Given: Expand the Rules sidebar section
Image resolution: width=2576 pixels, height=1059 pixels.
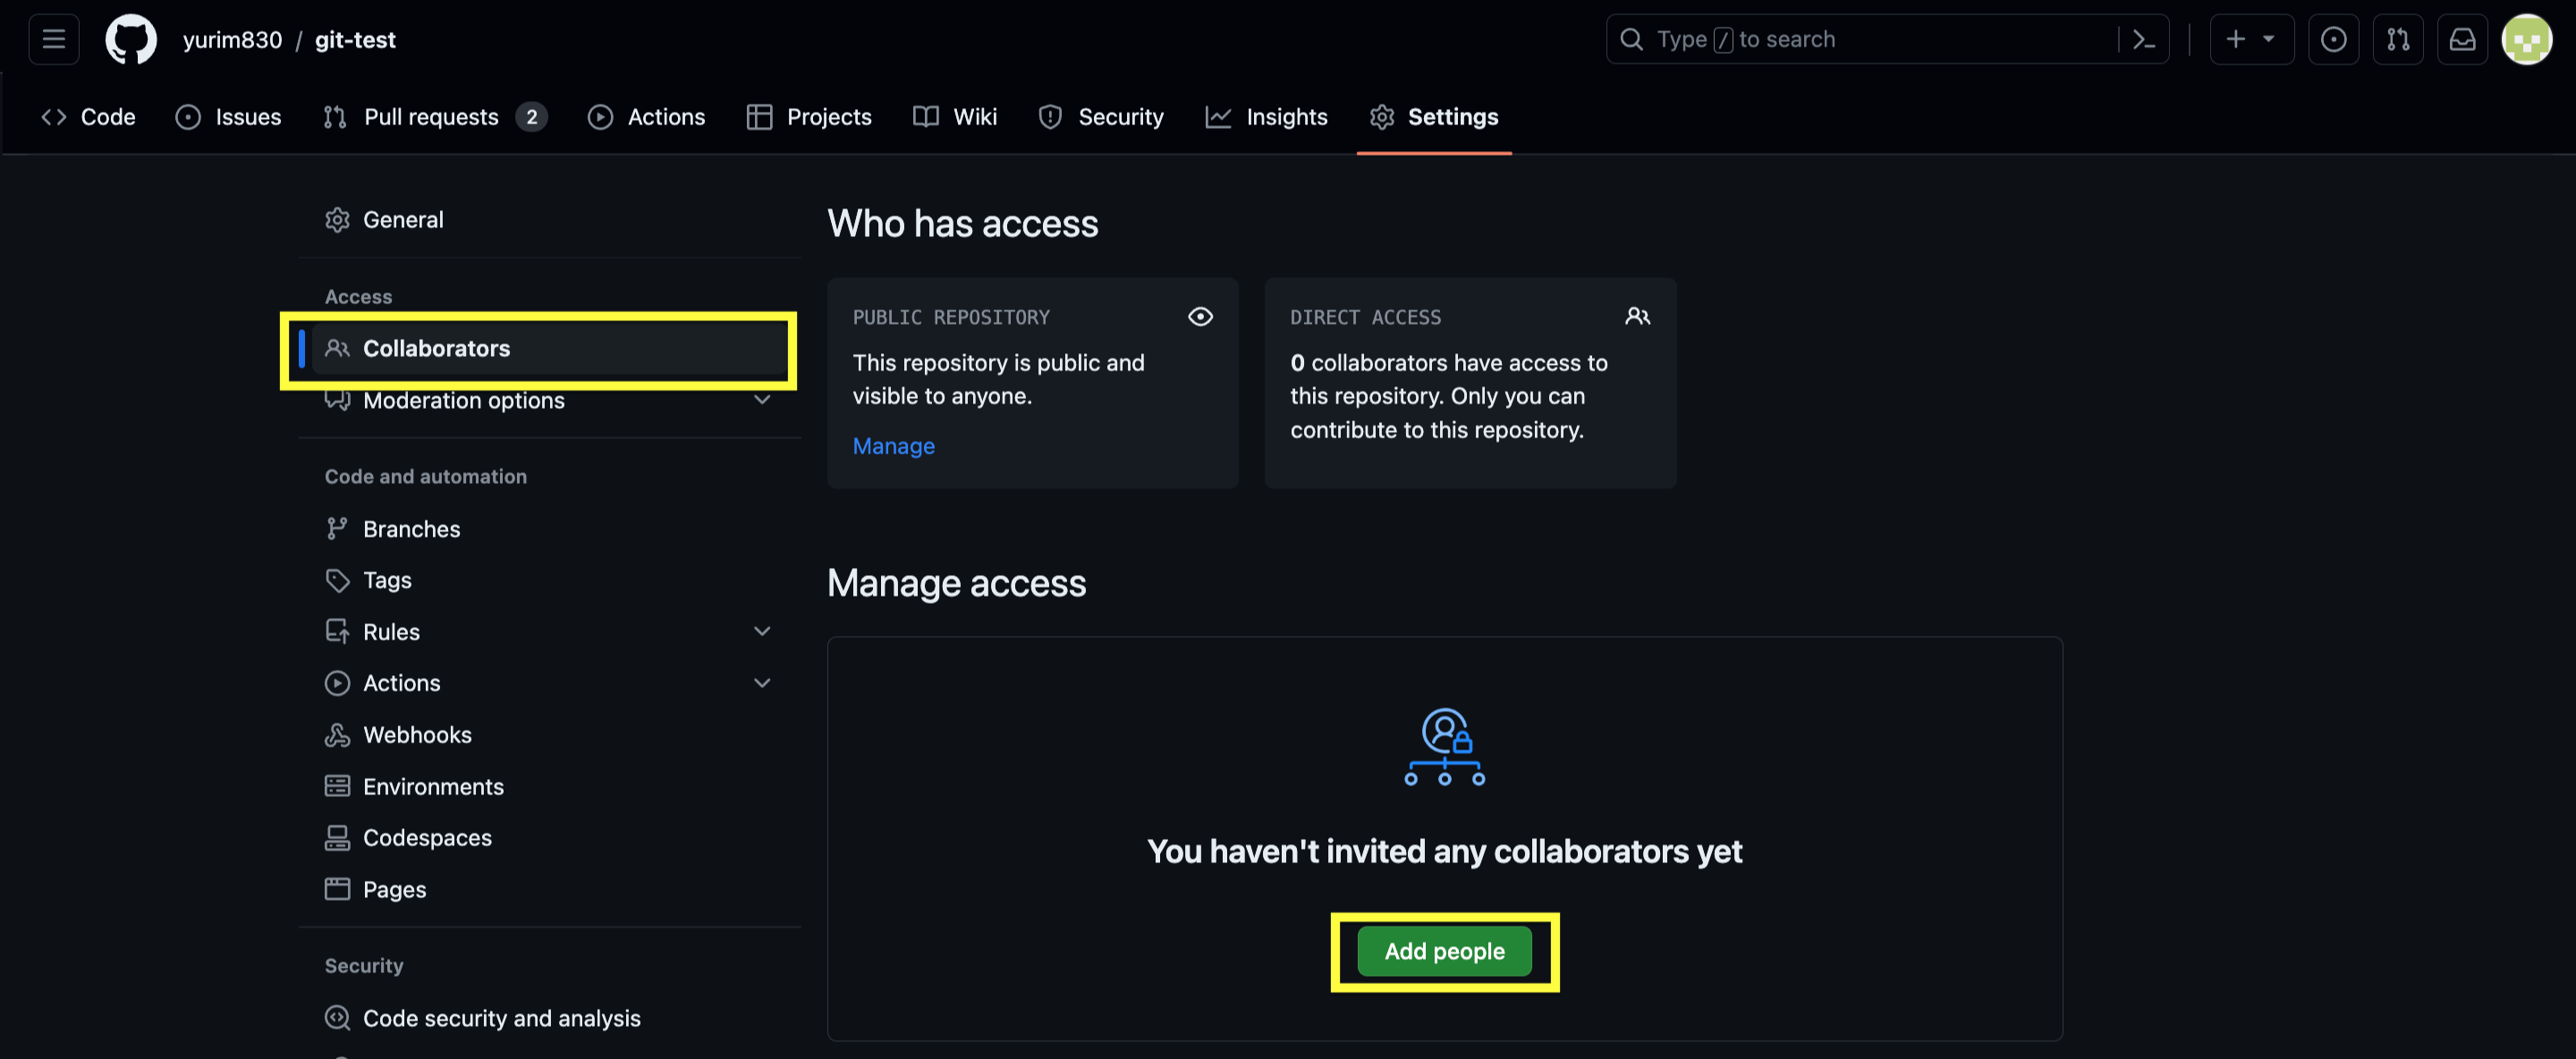Looking at the screenshot, I should click(x=762, y=632).
